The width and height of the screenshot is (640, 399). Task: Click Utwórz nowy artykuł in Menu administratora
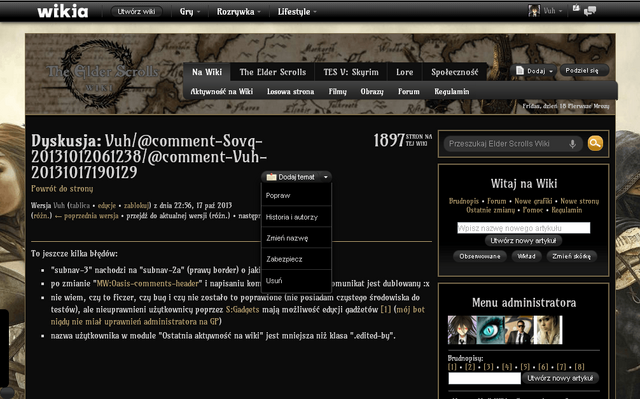pos(560,378)
